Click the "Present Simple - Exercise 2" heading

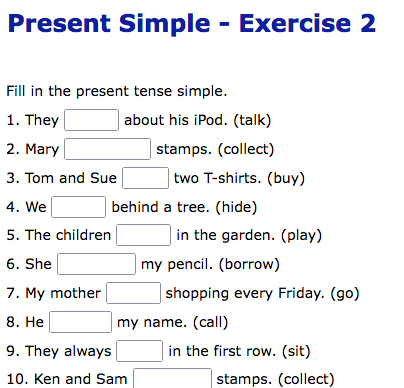pos(192,23)
